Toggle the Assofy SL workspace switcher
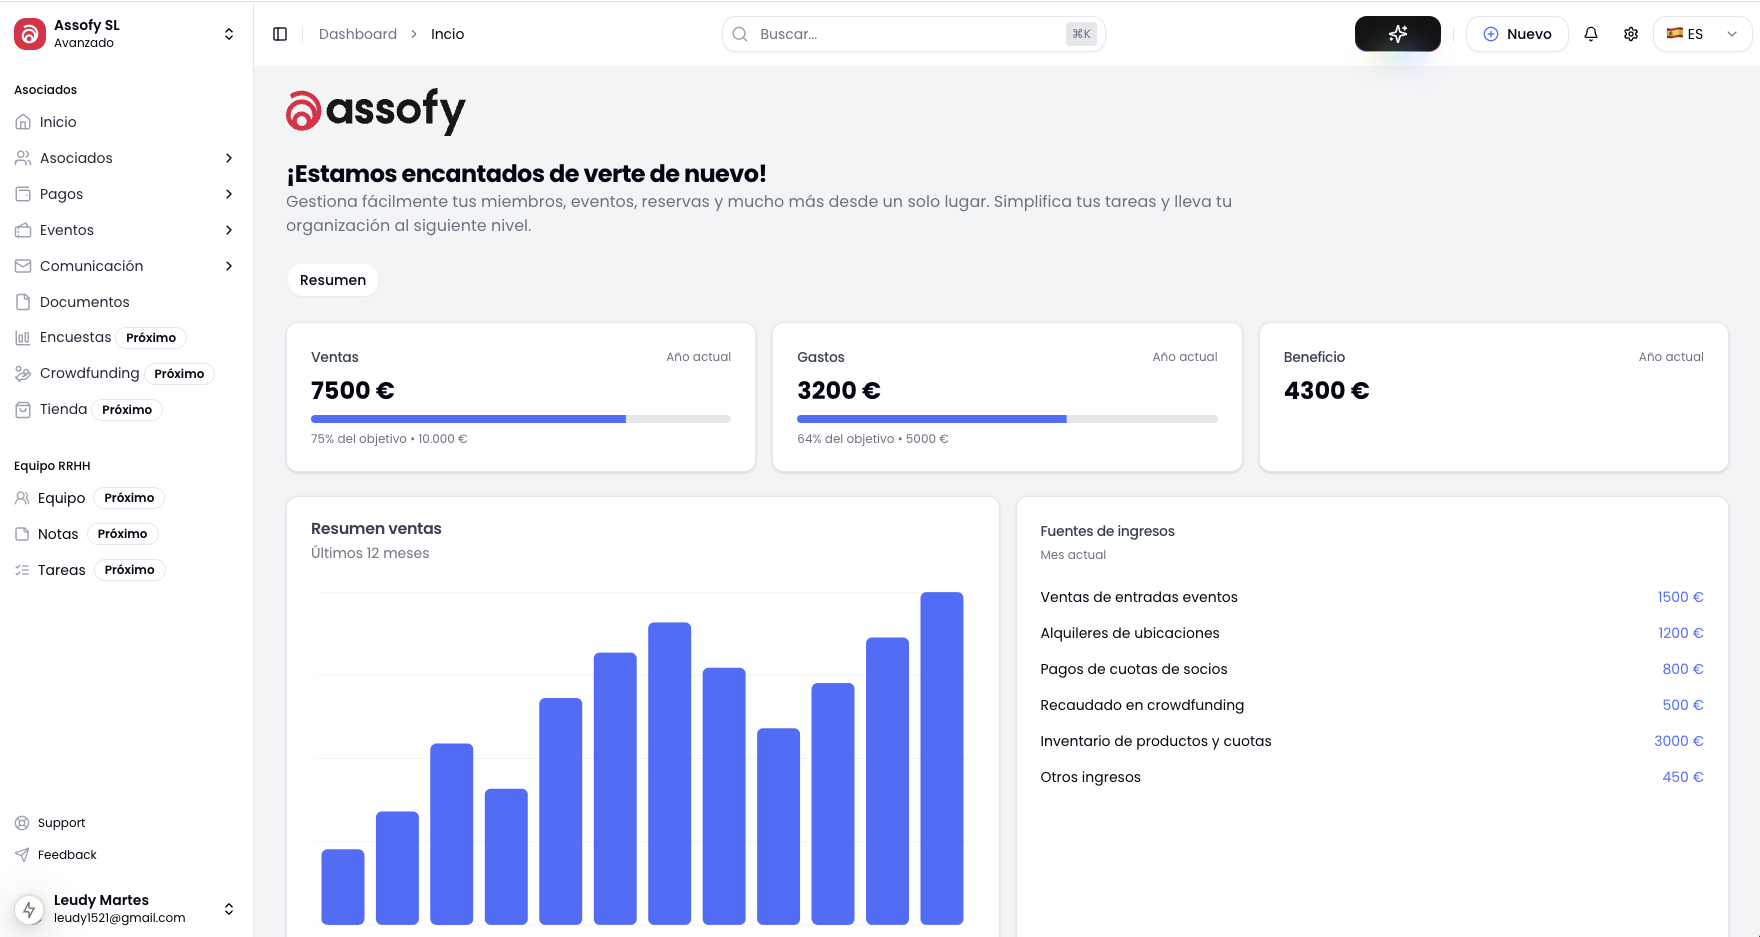The height and width of the screenshot is (937, 1760). point(228,32)
